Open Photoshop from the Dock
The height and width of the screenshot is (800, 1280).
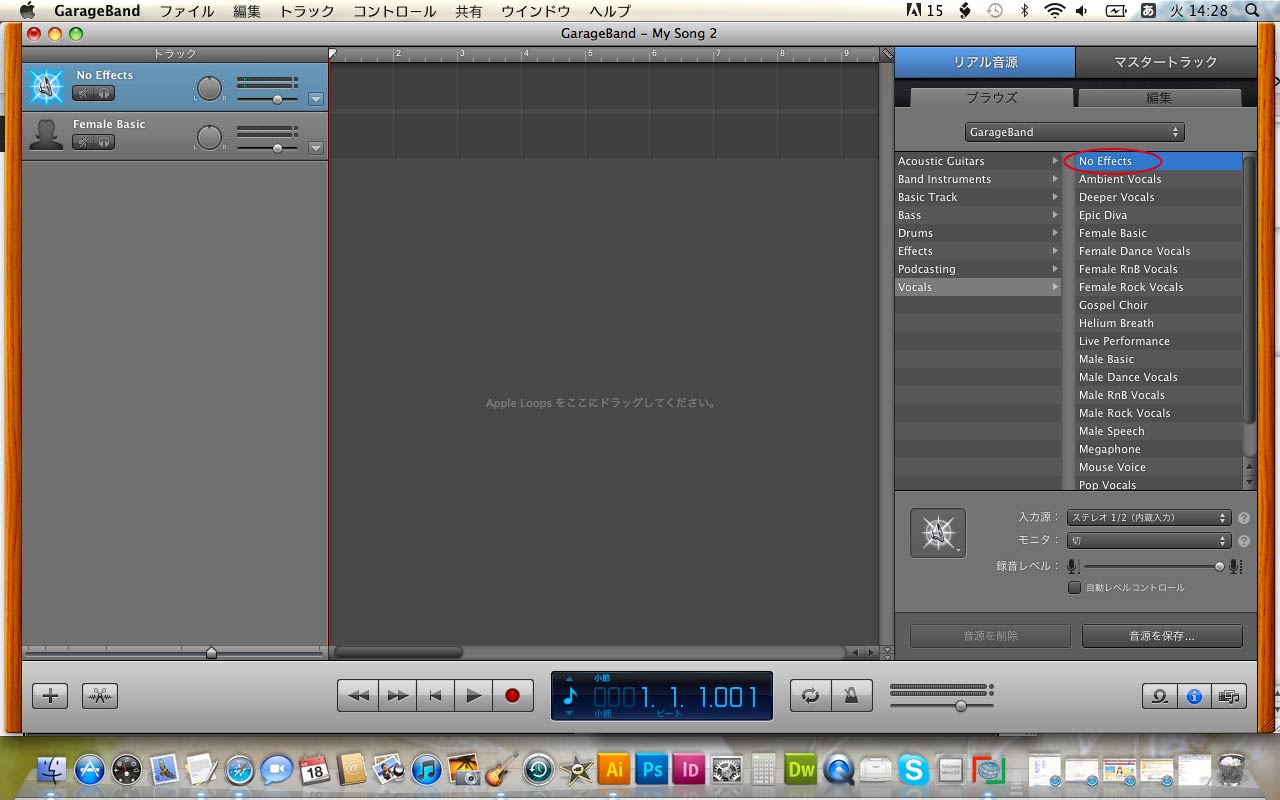pyautogui.click(x=652, y=769)
